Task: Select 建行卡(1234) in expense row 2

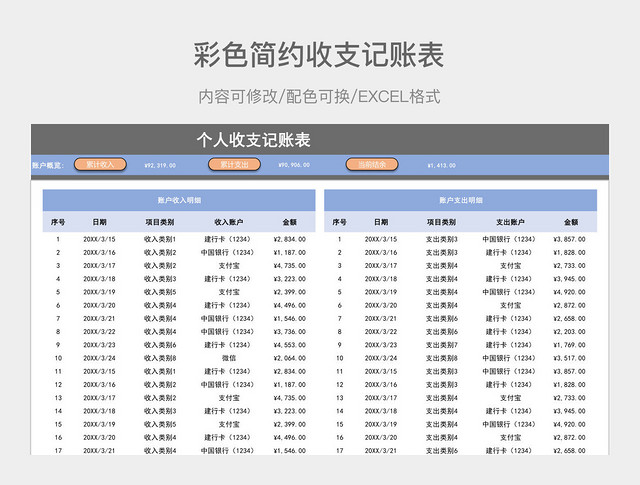Action: point(509,252)
